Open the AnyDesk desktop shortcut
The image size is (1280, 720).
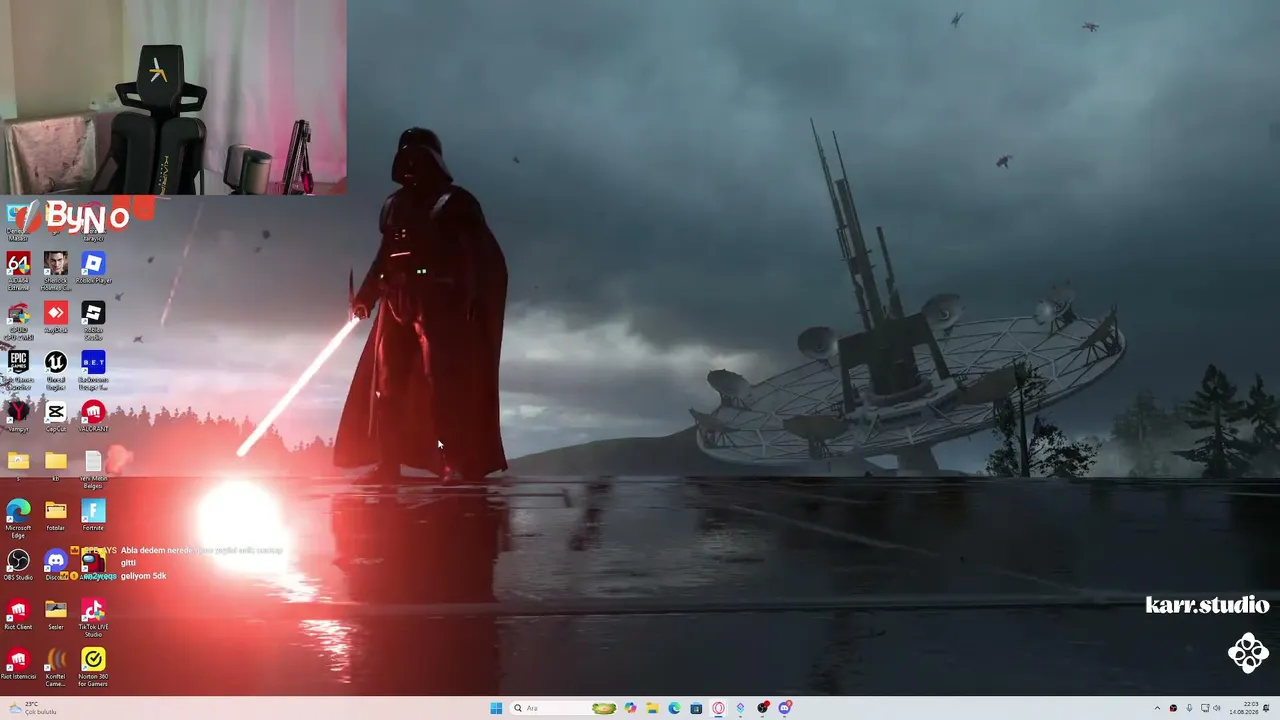(x=56, y=318)
